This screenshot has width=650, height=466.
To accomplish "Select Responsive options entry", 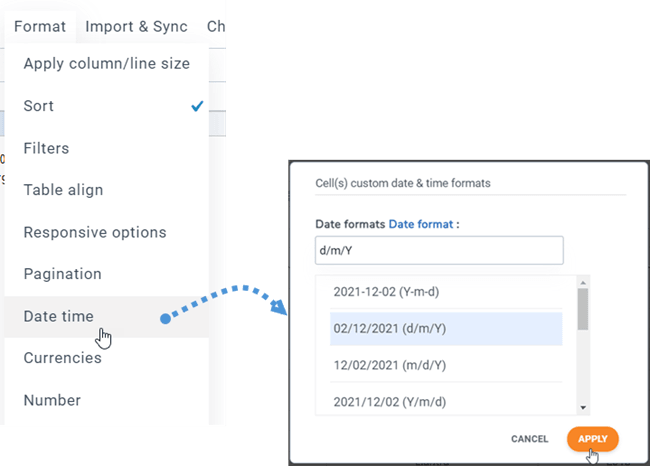I will [x=95, y=232].
